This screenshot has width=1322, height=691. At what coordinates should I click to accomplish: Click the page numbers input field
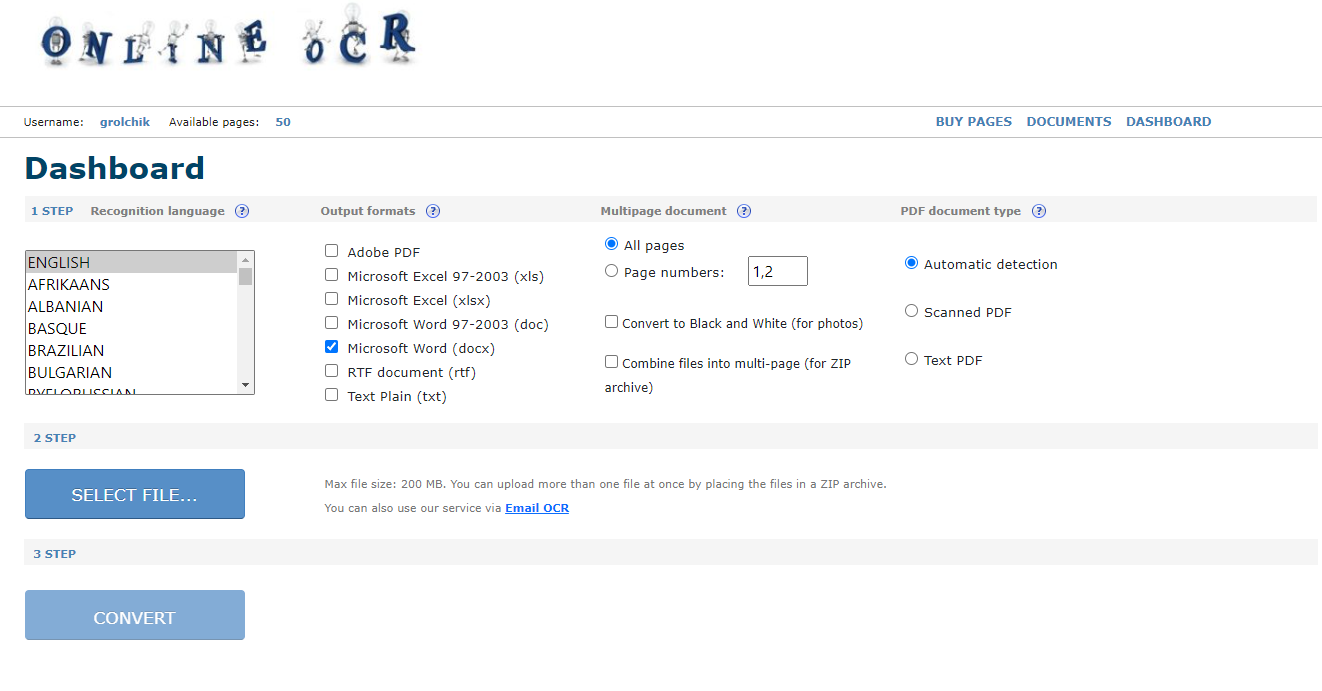pos(778,271)
